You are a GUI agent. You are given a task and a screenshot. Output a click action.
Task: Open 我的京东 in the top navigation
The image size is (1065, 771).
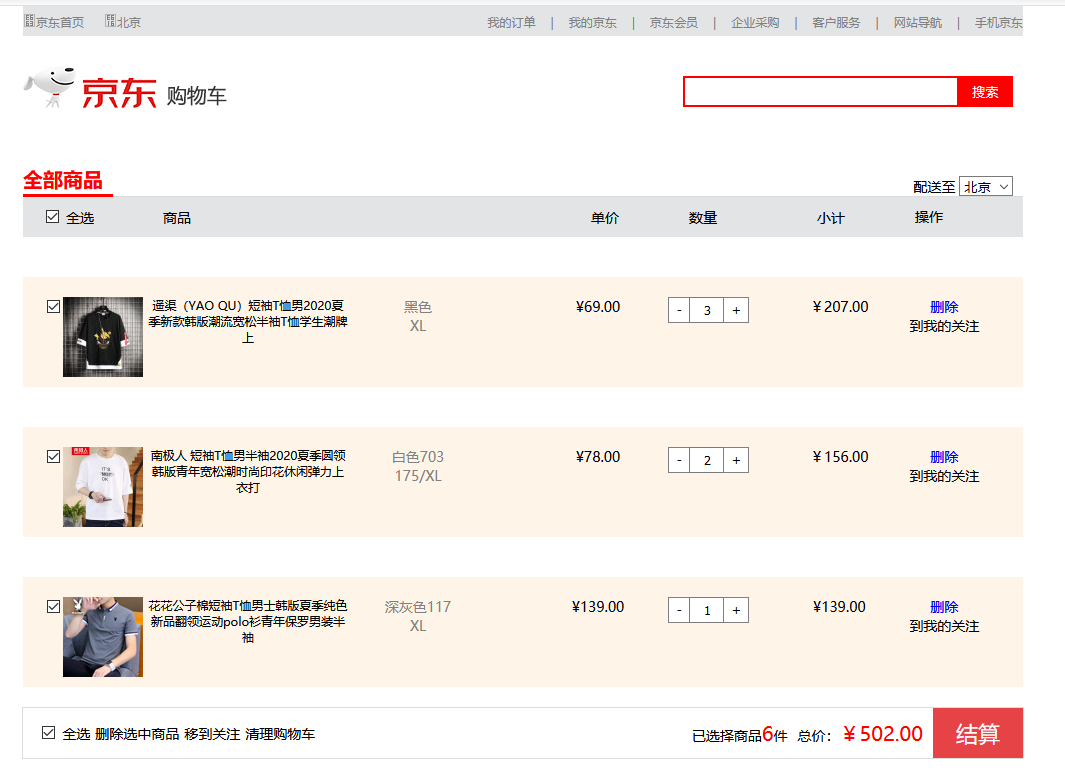coord(592,22)
